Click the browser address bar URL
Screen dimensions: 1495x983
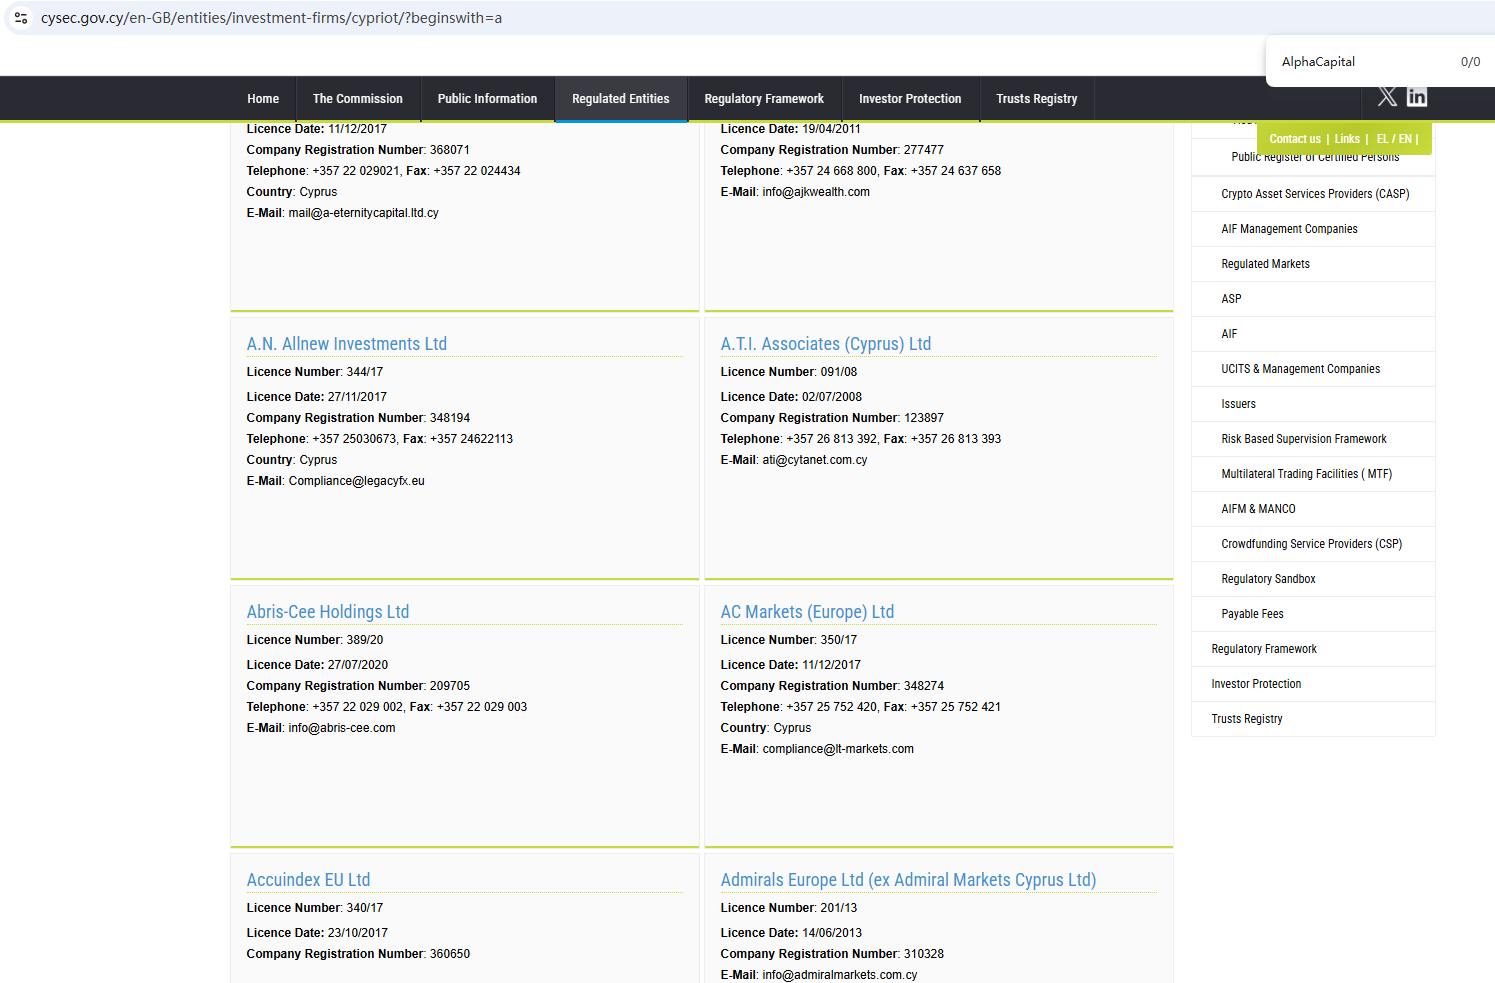click(271, 18)
